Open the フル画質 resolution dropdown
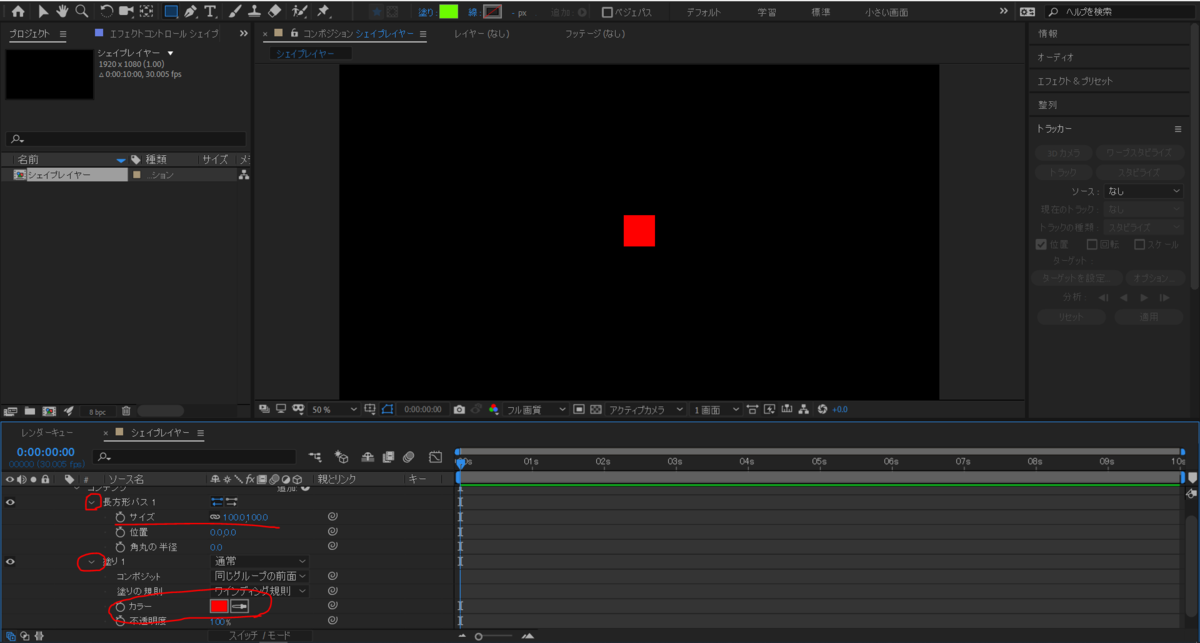1200x643 pixels. pyautogui.click(x=537, y=409)
